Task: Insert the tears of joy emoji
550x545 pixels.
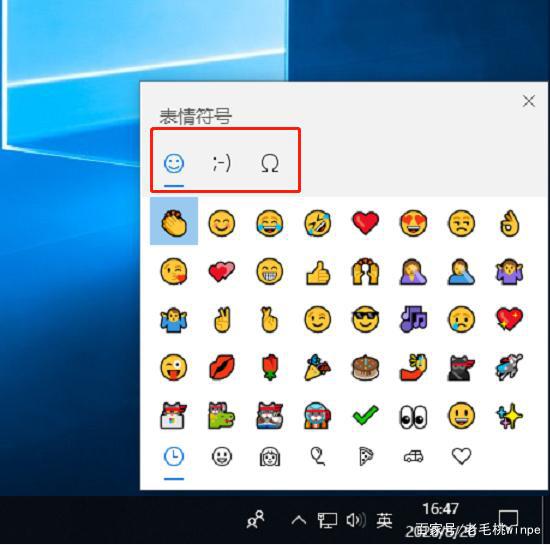Action: [x=270, y=223]
